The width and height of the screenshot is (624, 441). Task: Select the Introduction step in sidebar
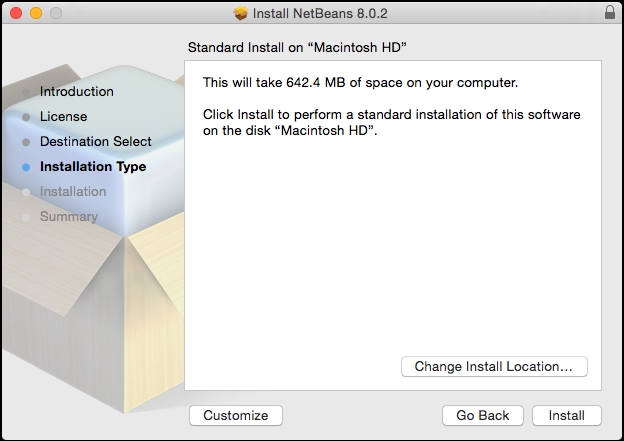tap(77, 92)
